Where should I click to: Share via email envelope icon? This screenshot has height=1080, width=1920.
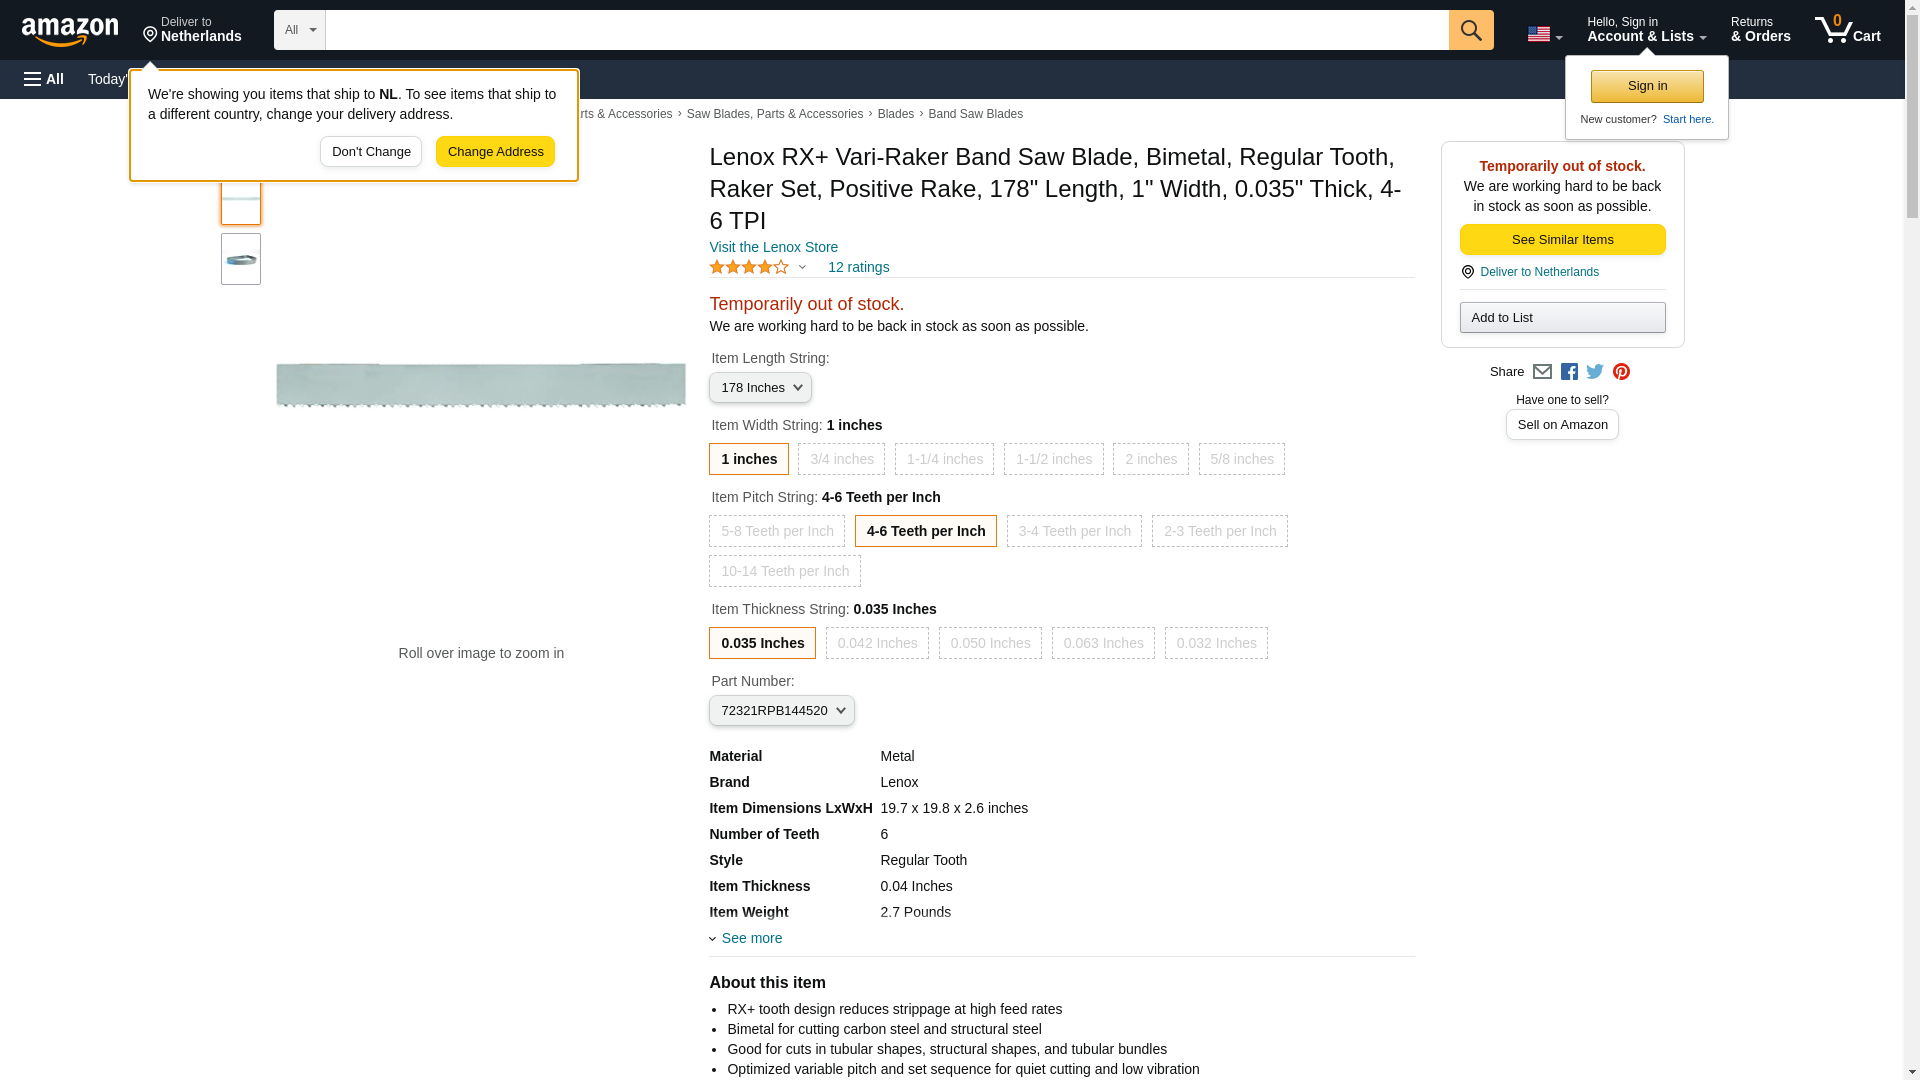click(x=1542, y=372)
